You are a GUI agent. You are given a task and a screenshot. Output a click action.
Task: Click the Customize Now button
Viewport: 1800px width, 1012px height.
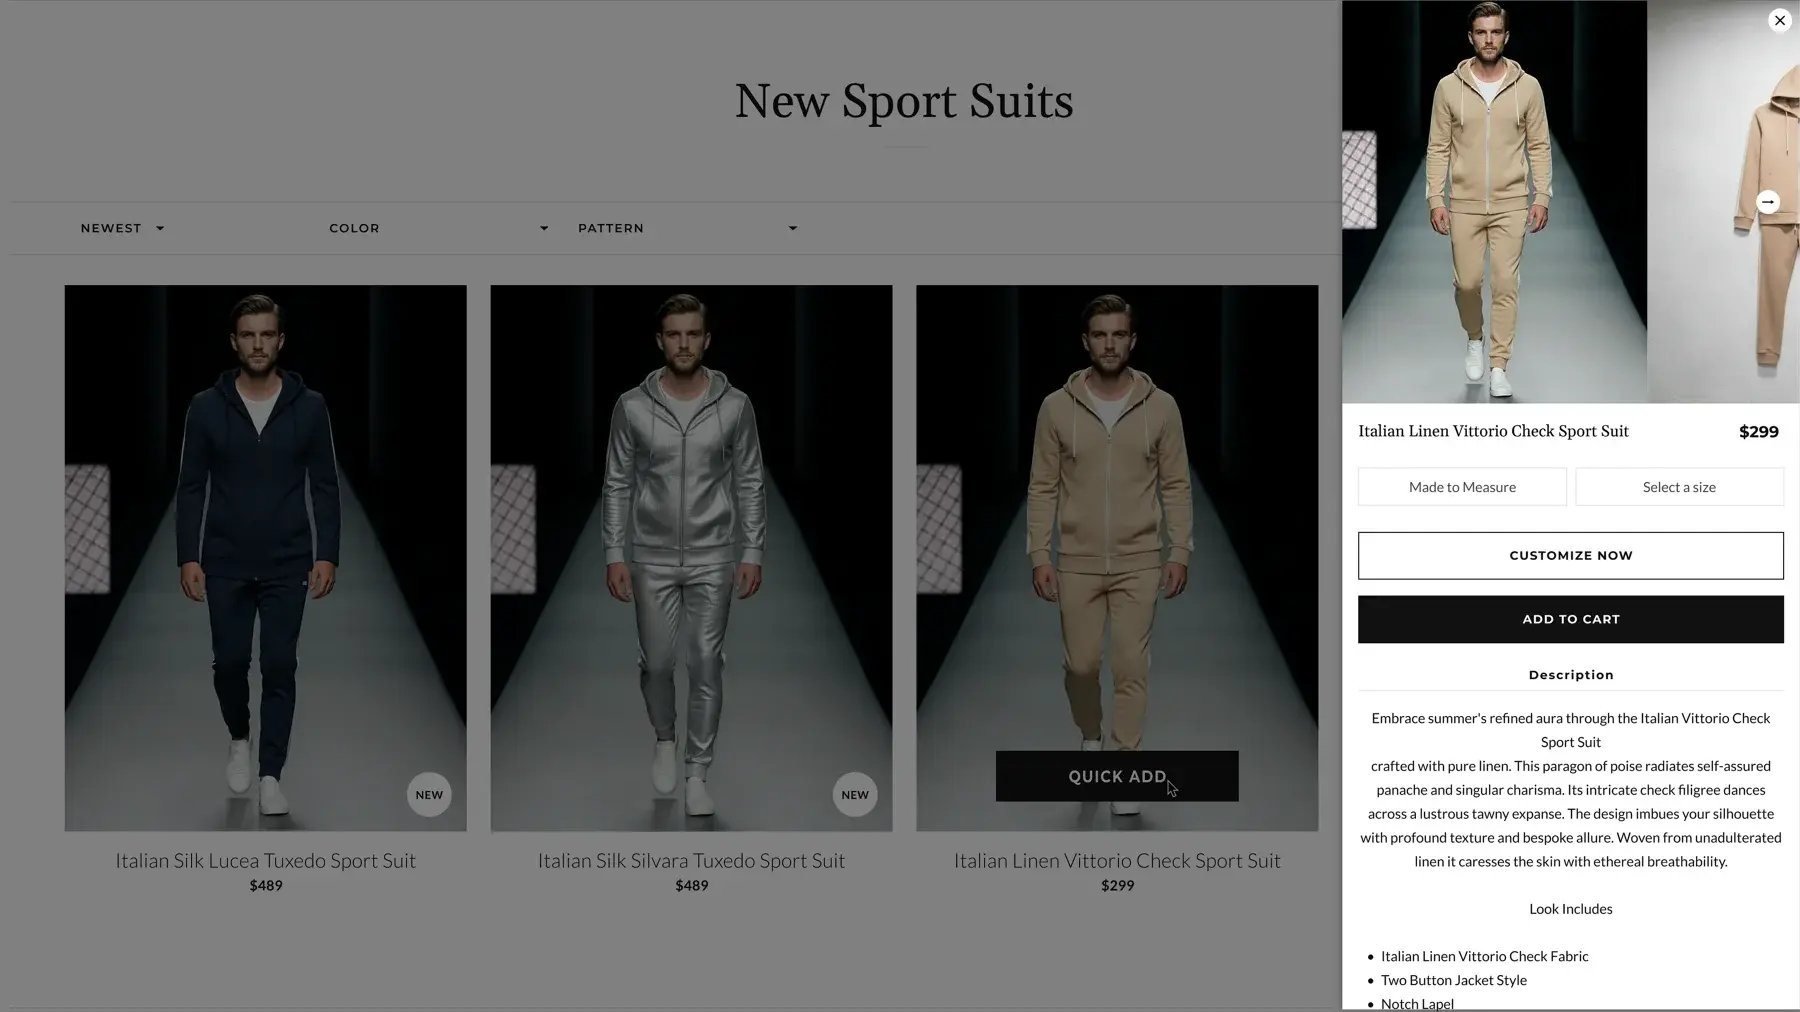1570,555
